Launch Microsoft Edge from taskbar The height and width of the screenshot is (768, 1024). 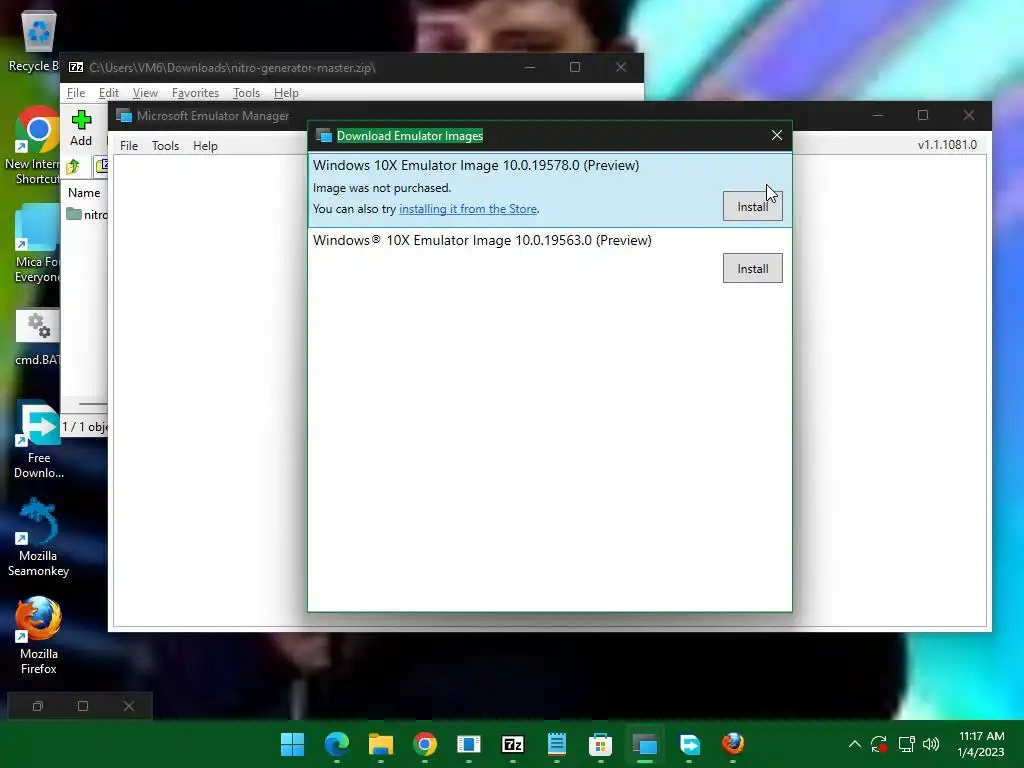tap(337, 744)
